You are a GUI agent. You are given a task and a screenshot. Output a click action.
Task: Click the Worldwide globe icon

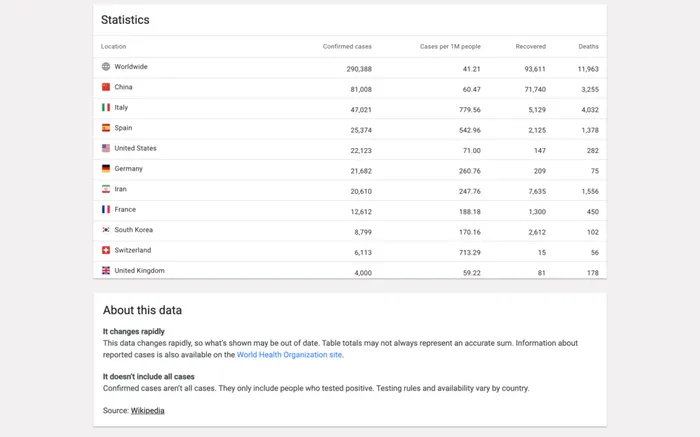point(106,67)
